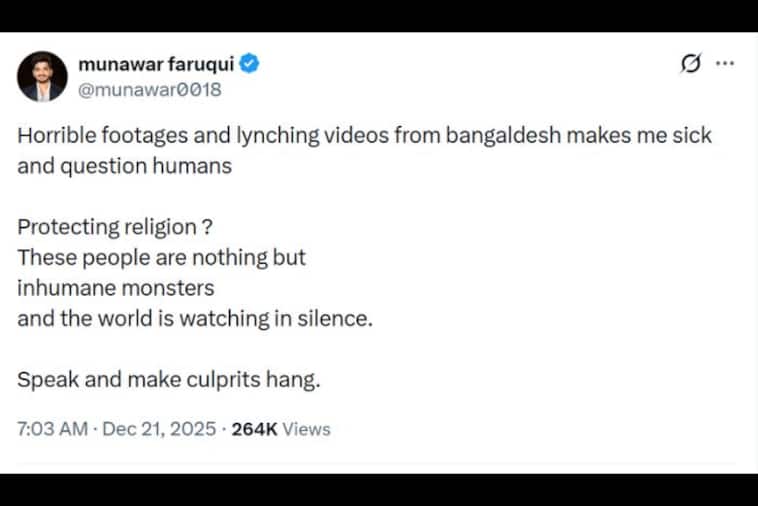The image size is (758, 506).
Task: Open Grok explain icon on the tweet
Action: point(690,65)
